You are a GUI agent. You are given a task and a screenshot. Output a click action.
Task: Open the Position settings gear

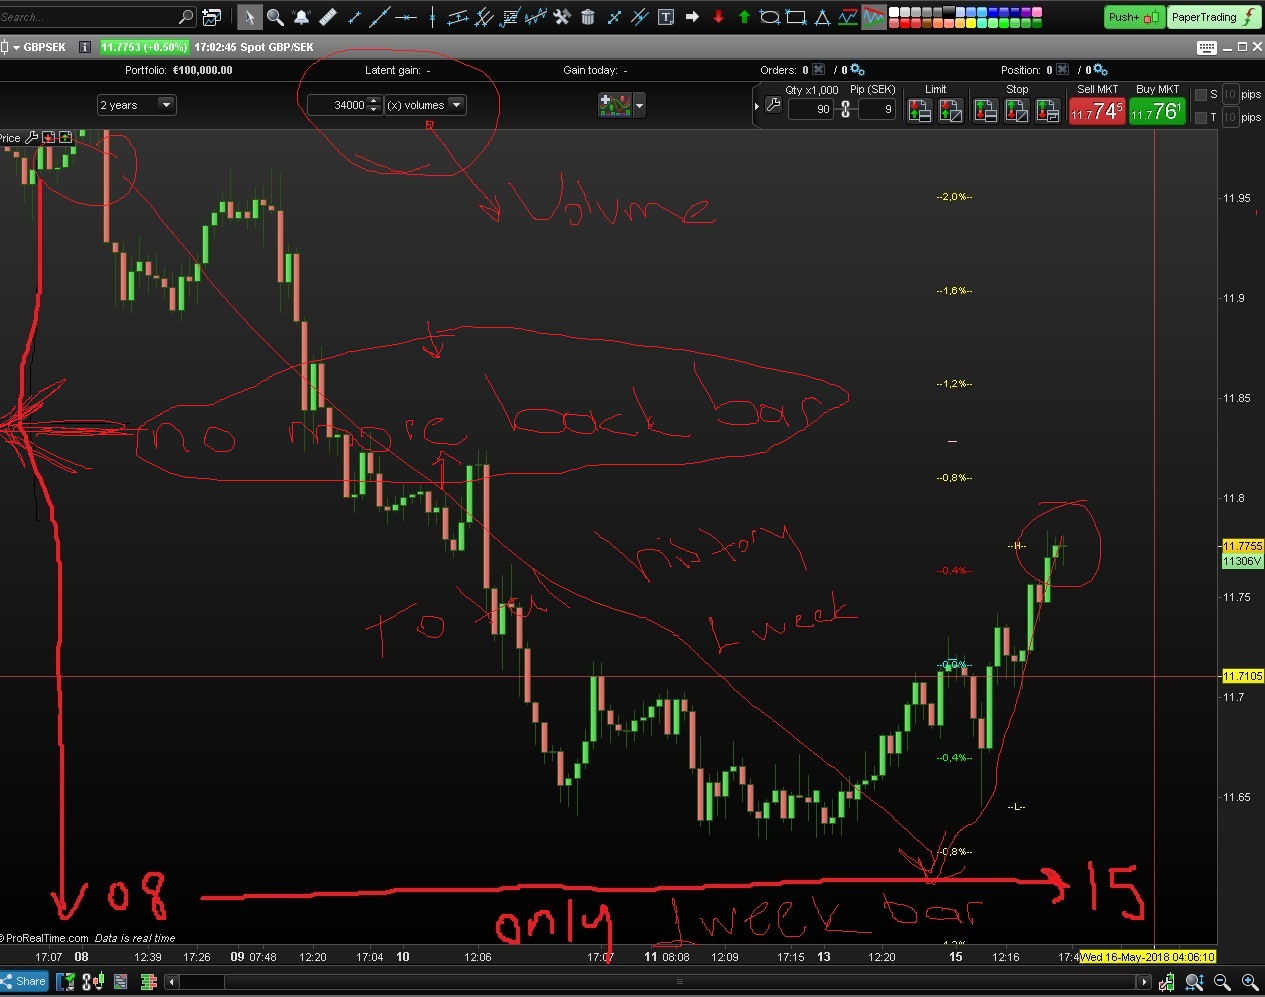[1100, 70]
